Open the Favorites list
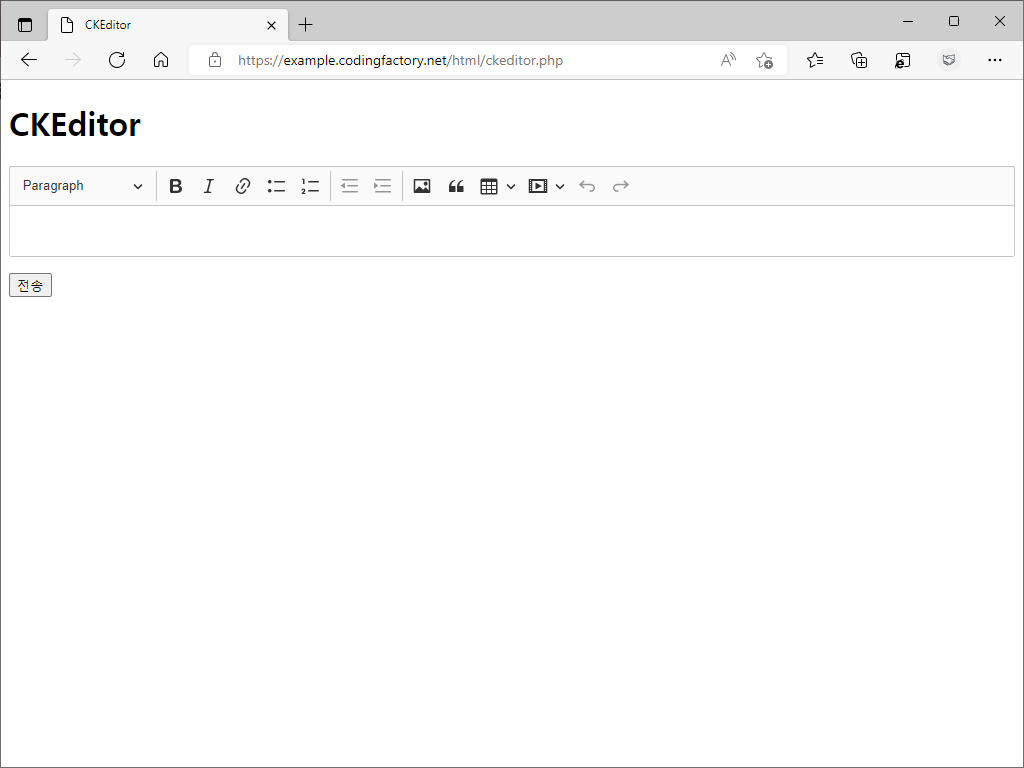 coord(814,60)
